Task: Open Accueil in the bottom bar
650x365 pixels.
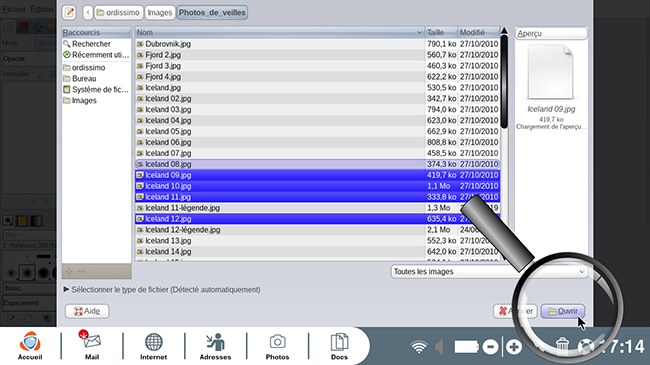Action: point(30,346)
